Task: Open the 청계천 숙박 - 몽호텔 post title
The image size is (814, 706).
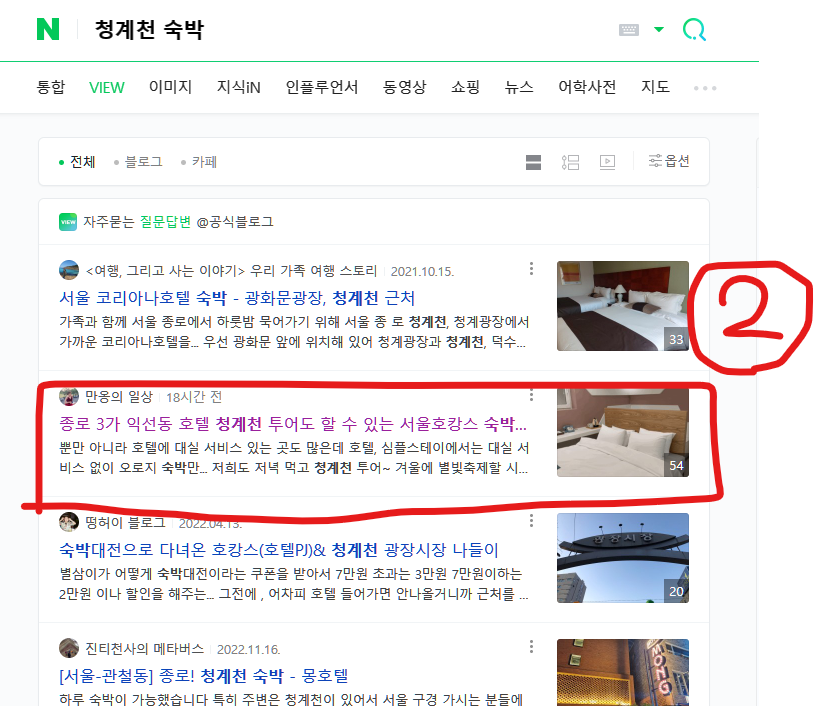Action: (x=204, y=676)
